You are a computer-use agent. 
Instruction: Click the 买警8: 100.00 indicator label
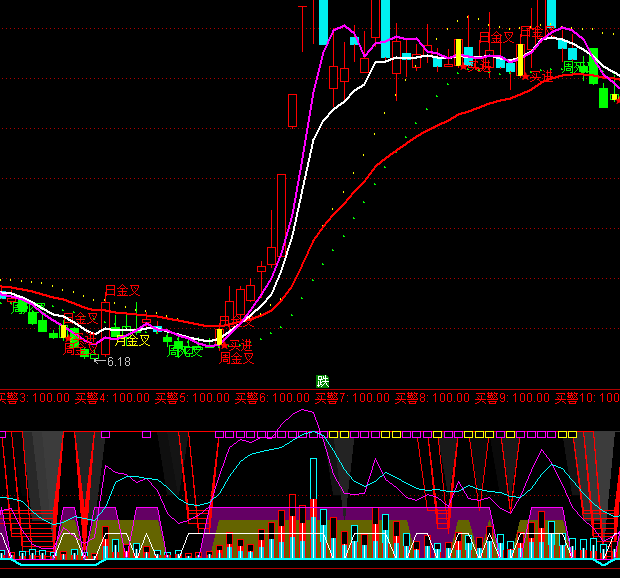(432, 398)
